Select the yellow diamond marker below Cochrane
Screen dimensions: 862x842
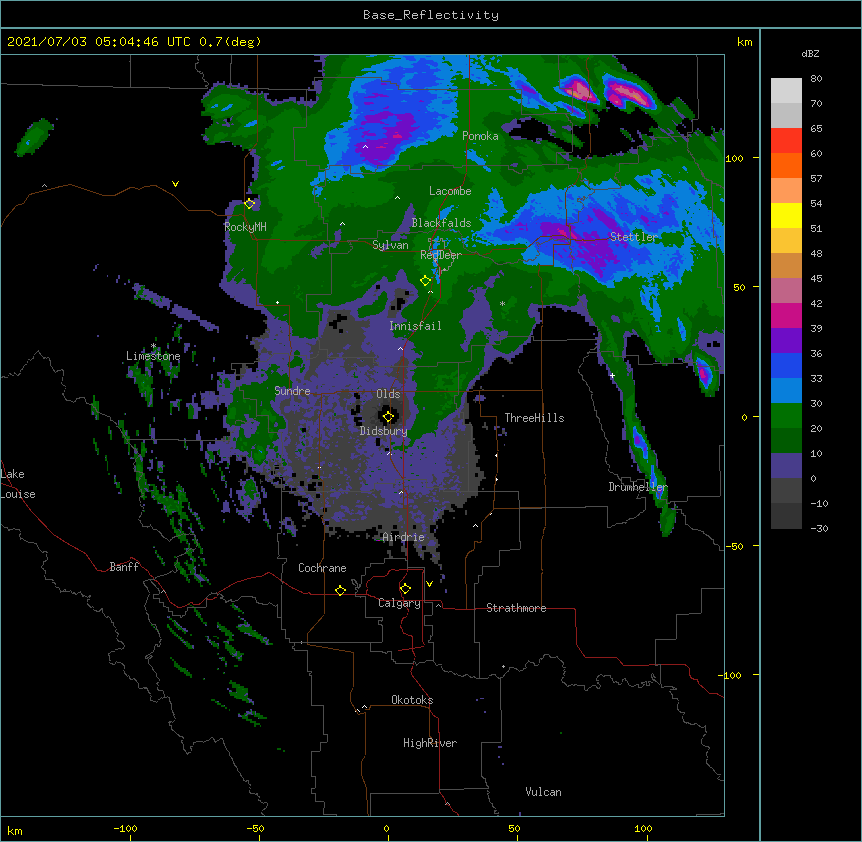click(340, 590)
